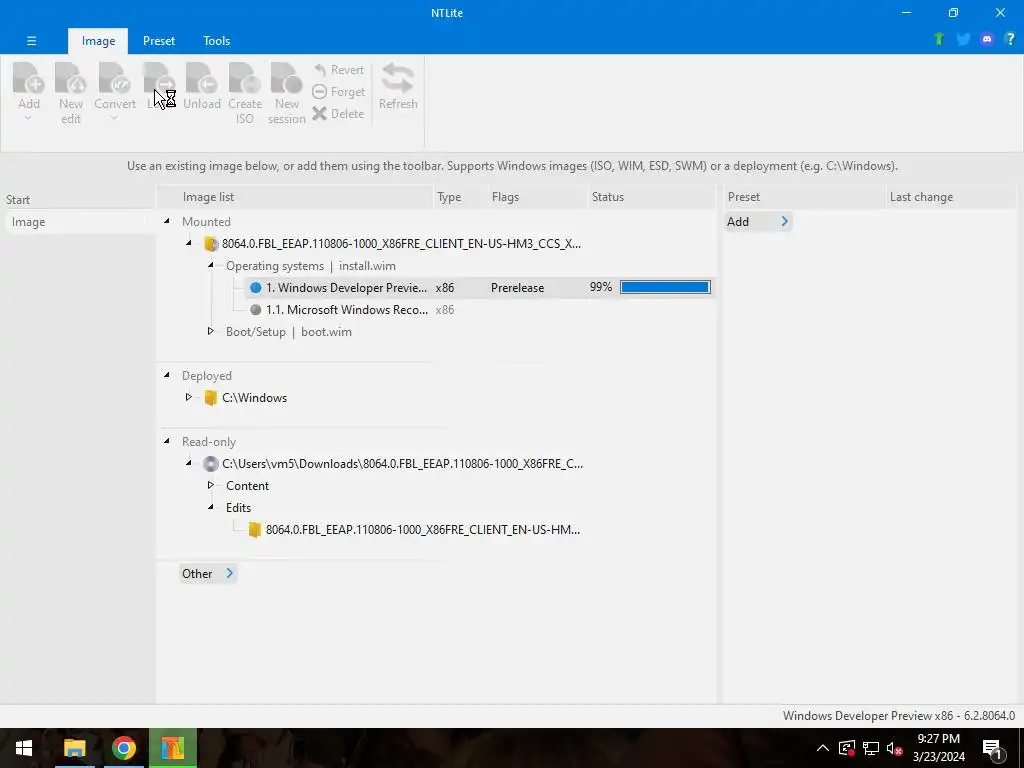Click the blue disc icon beside Windows Developer Preview
The image size is (1024, 768).
coord(255,287)
